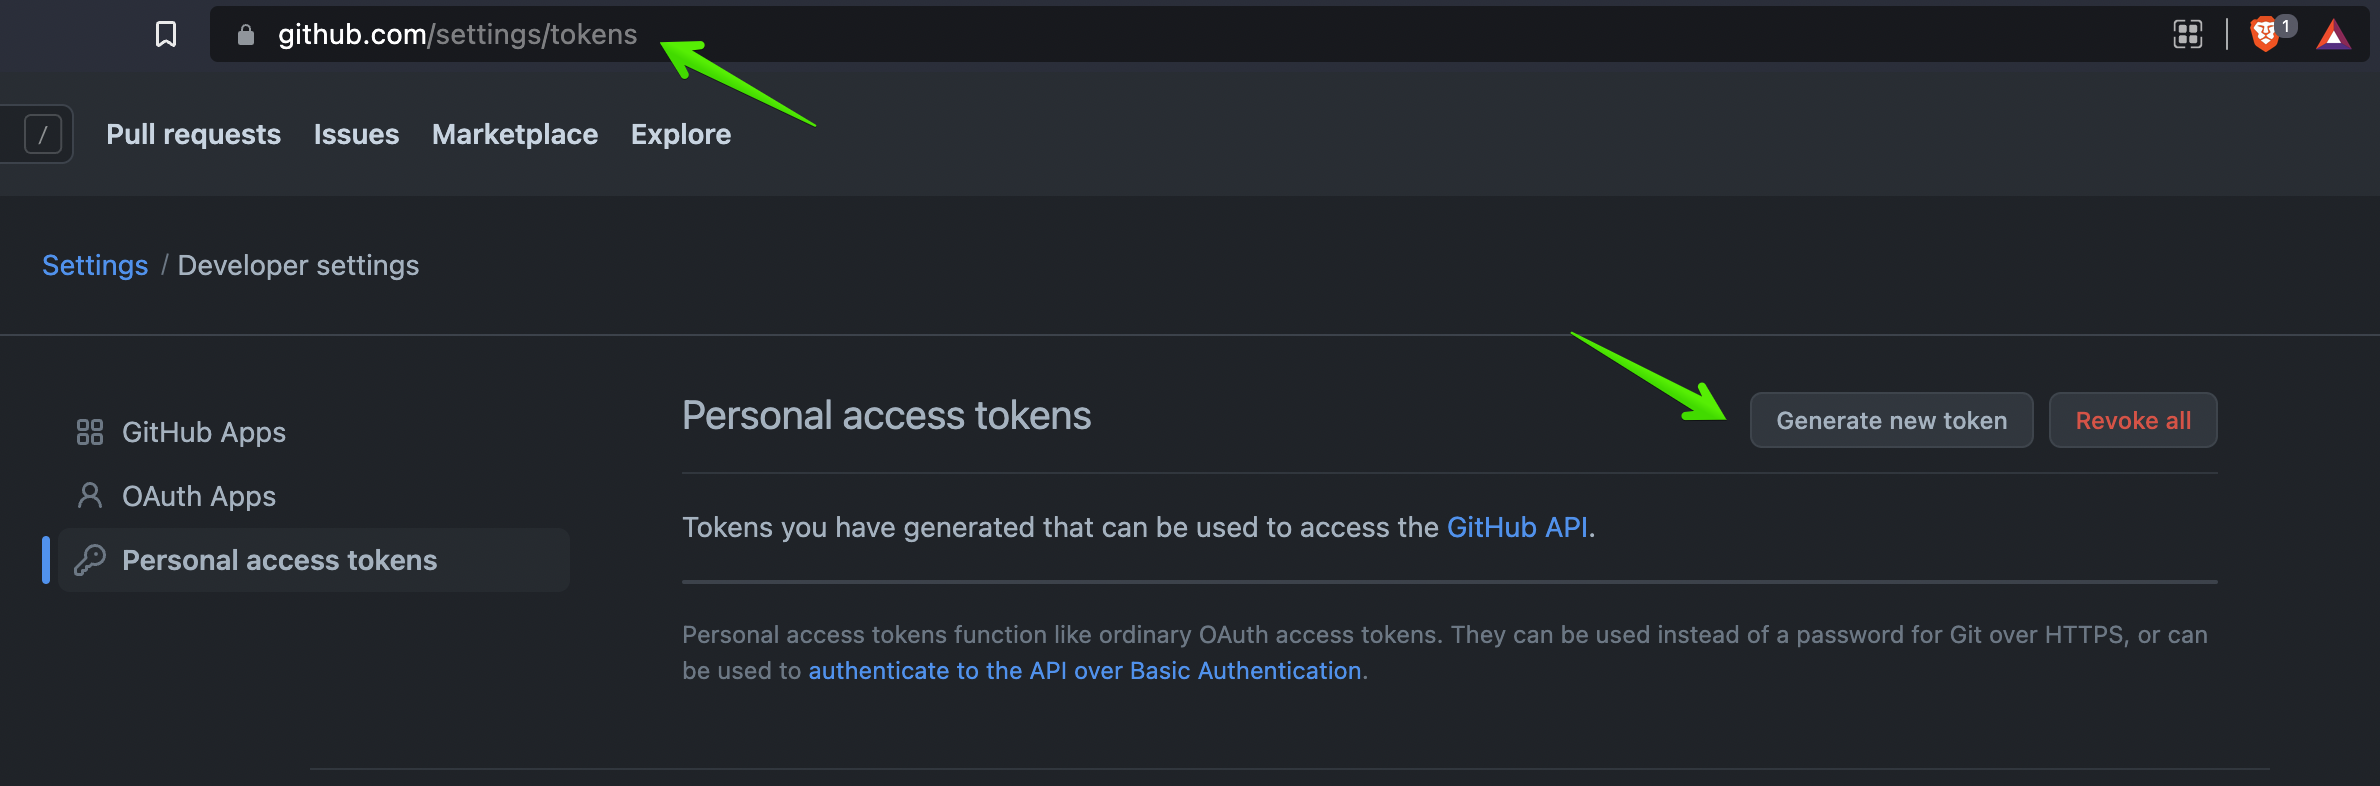
Task: Click the grid icon beside GitHub Apps
Action: pyautogui.click(x=90, y=432)
